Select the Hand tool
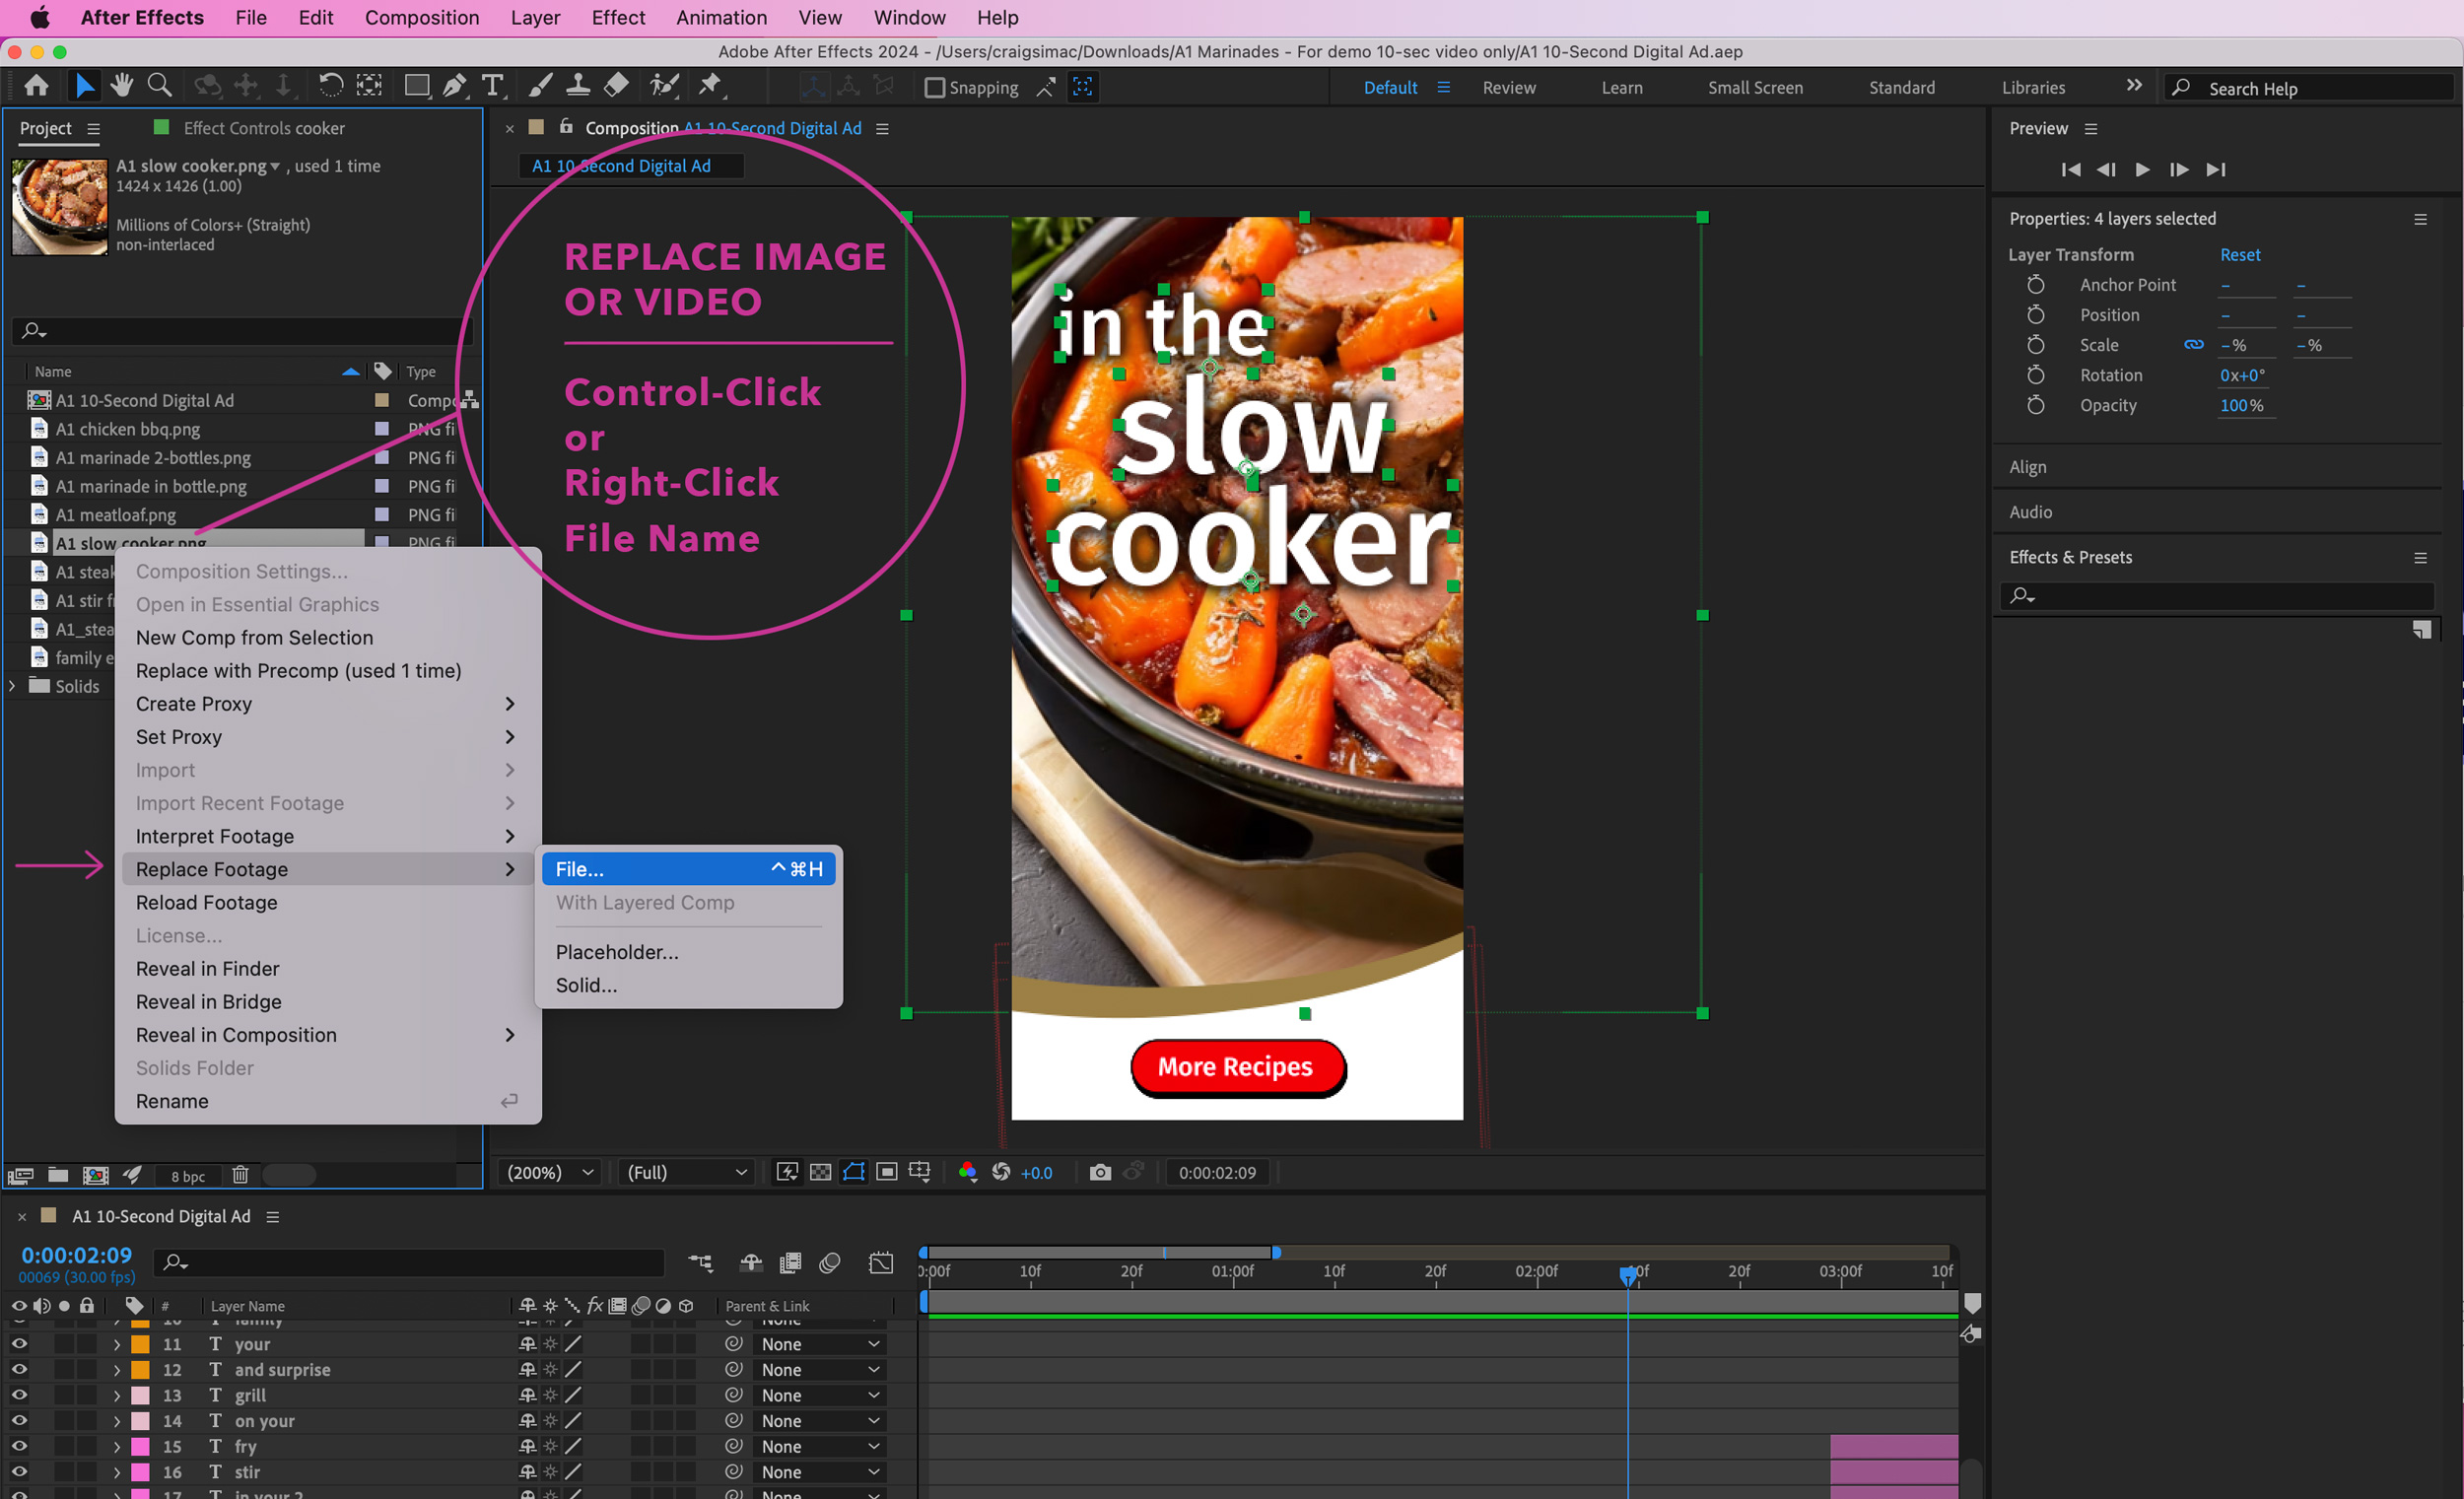Viewport: 2464px width, 1499px height. [x=121, y=85]
